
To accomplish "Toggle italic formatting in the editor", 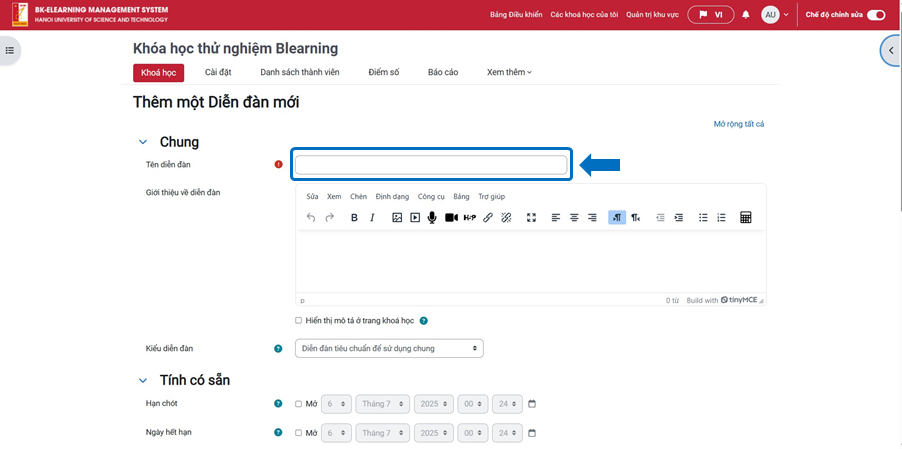I will point(372,217).
